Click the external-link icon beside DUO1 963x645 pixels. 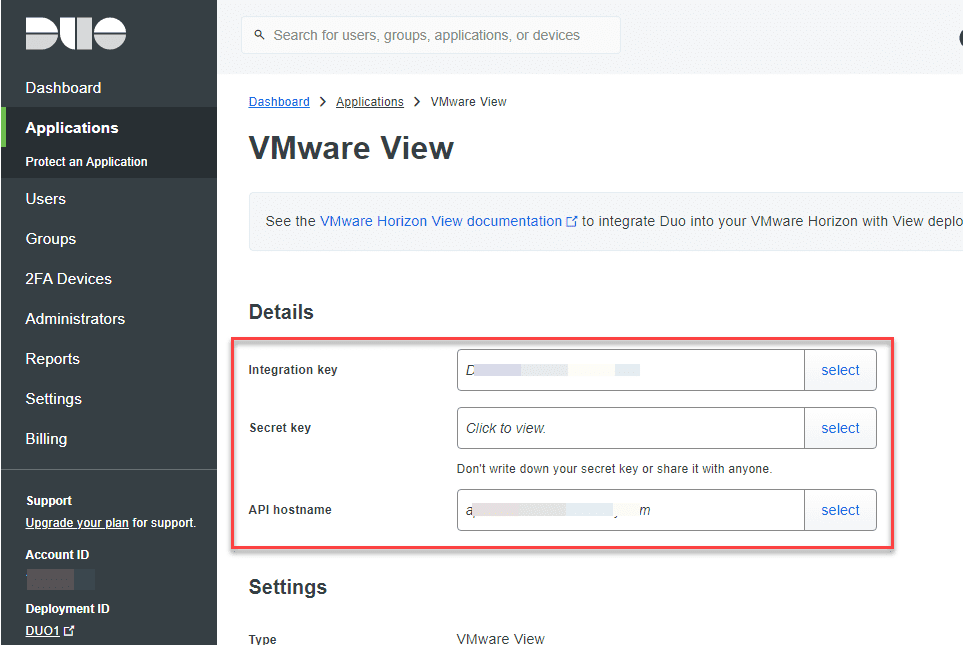click(x=69, y=630)
